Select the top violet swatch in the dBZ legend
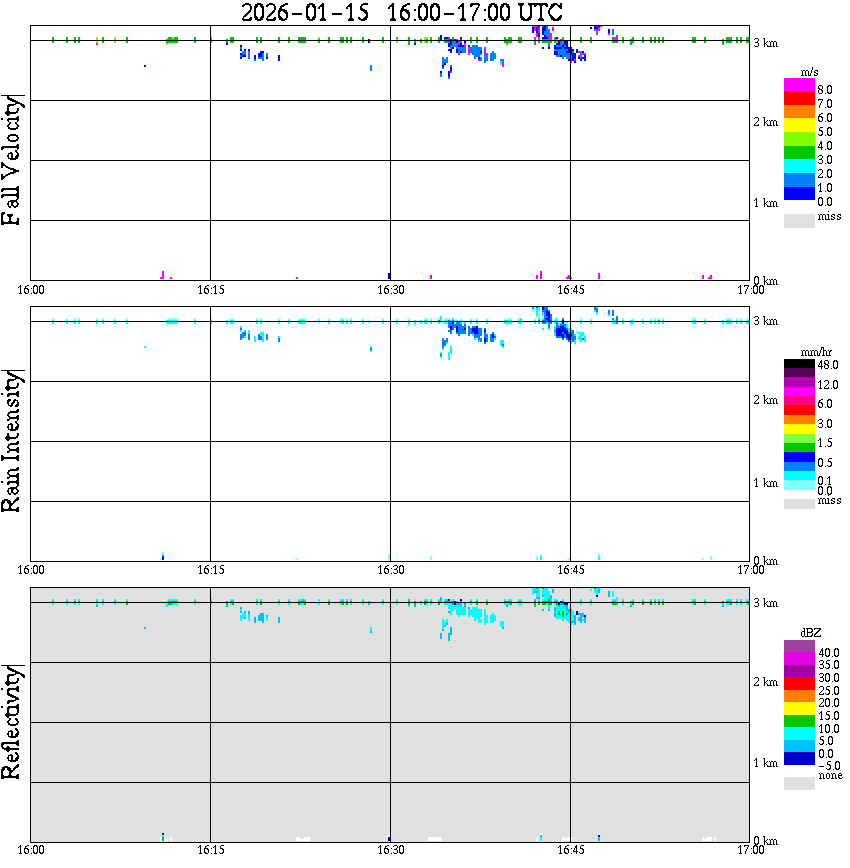Viewport: 850px width, 868px height. click(799, 647)
